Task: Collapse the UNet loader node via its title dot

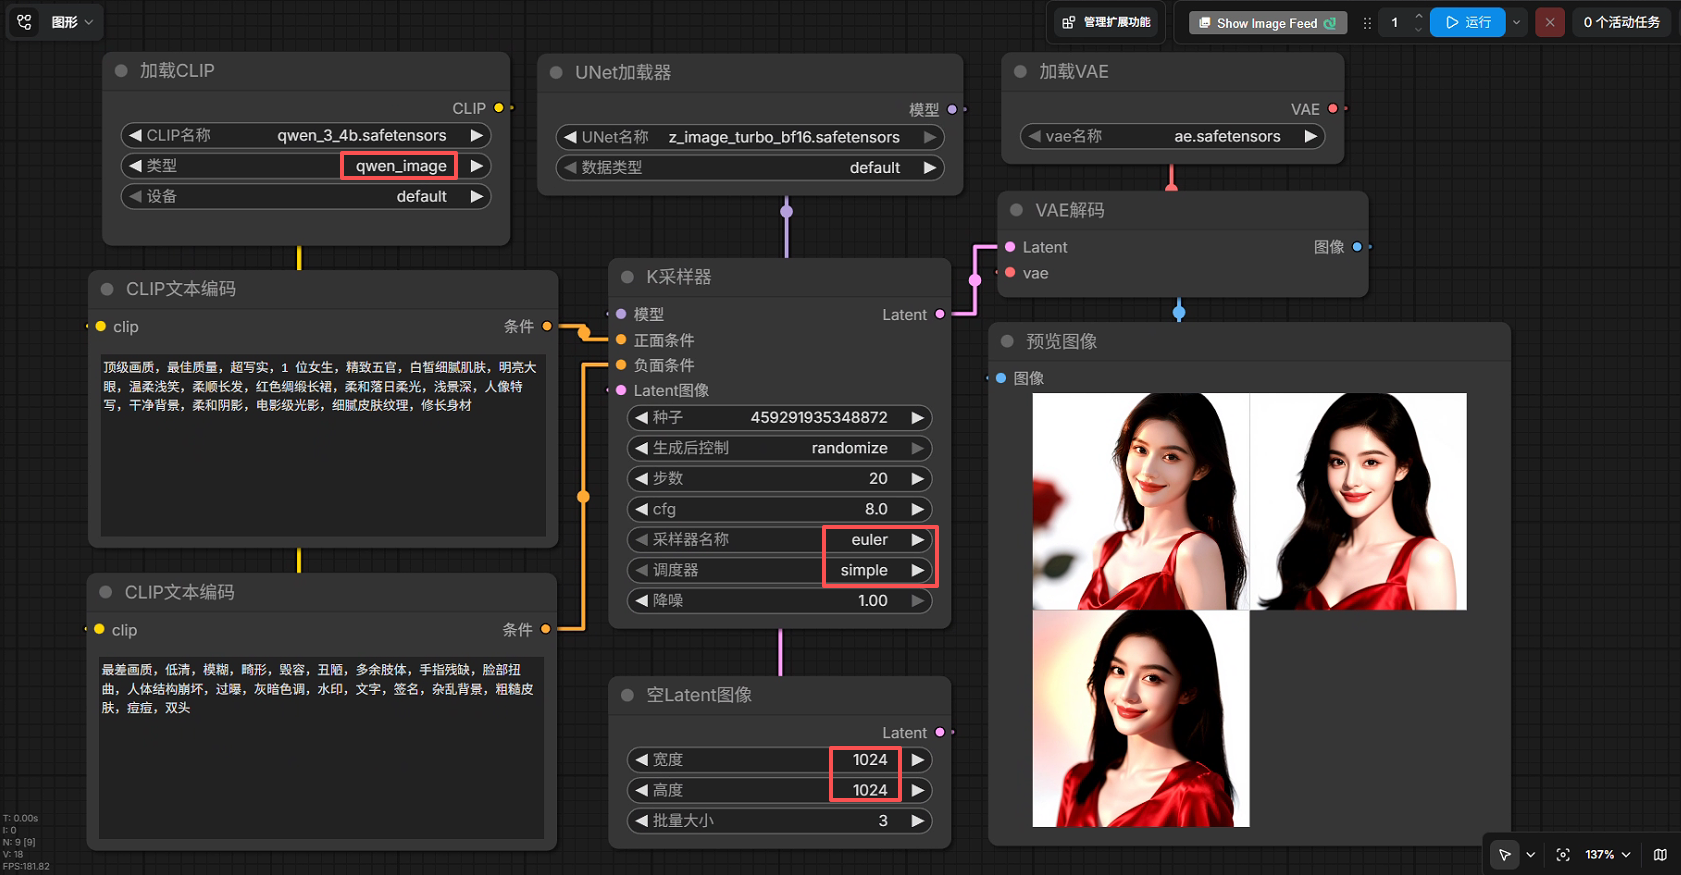Action: 556,73
